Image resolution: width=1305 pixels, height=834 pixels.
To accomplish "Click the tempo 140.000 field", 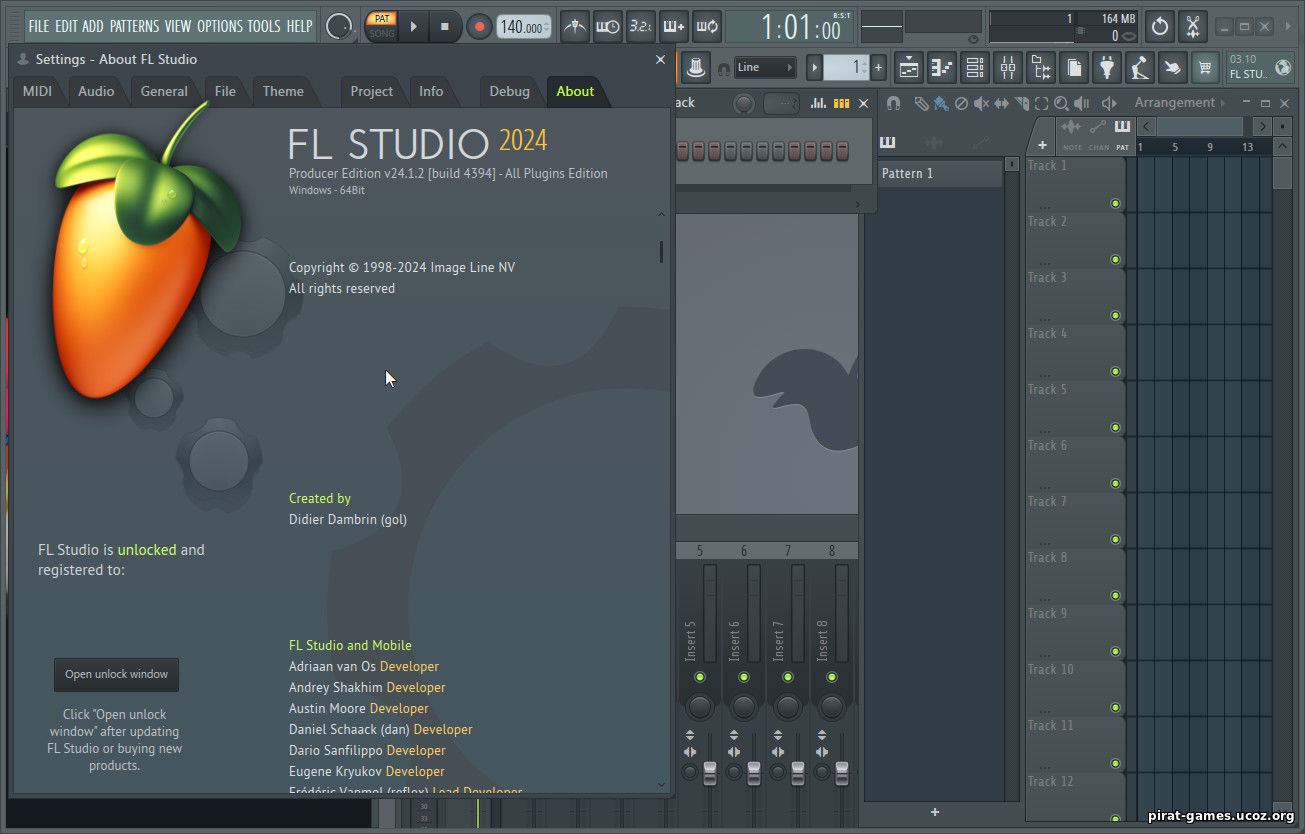I will coord(523,28).
